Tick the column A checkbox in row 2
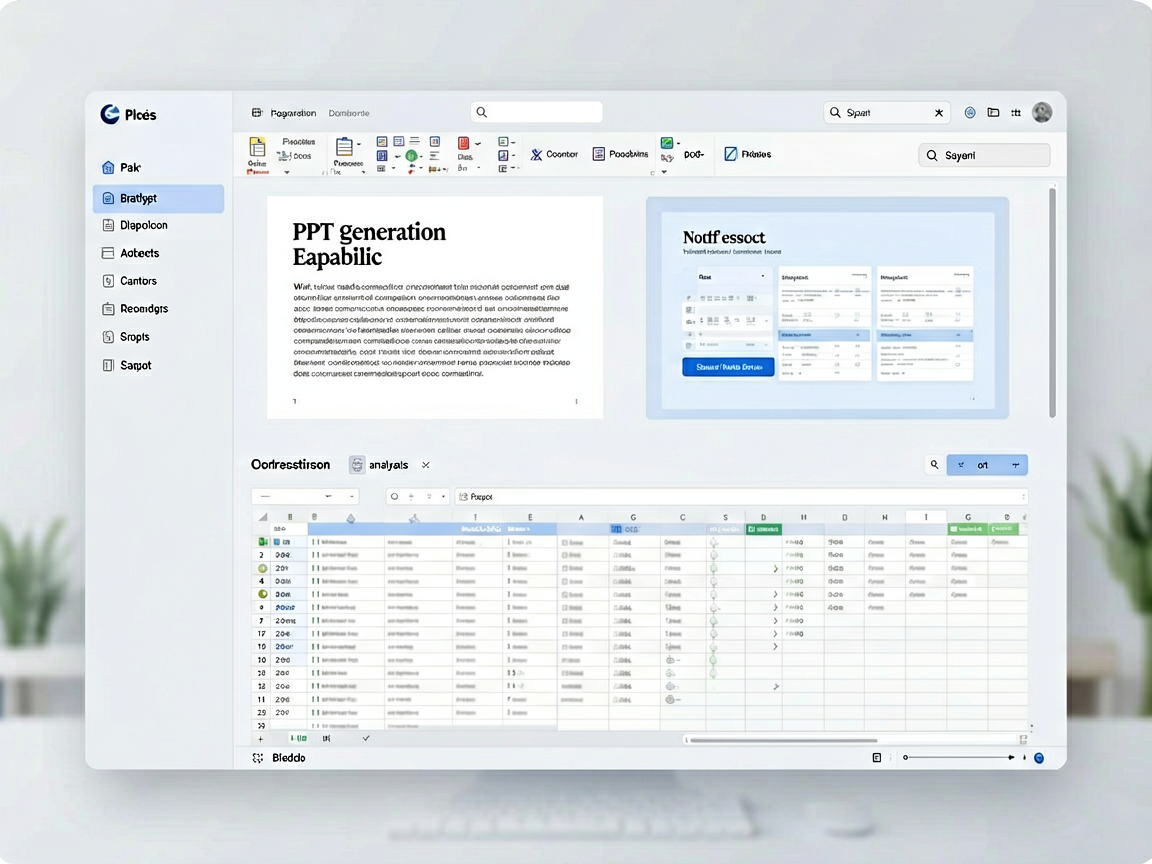 pos(565,555)
